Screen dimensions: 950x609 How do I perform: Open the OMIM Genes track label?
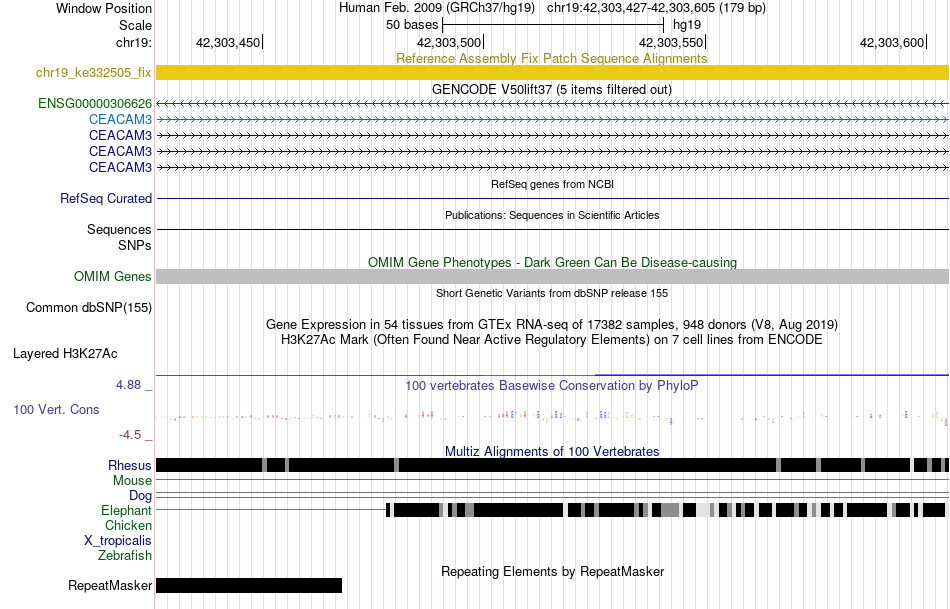113,276
